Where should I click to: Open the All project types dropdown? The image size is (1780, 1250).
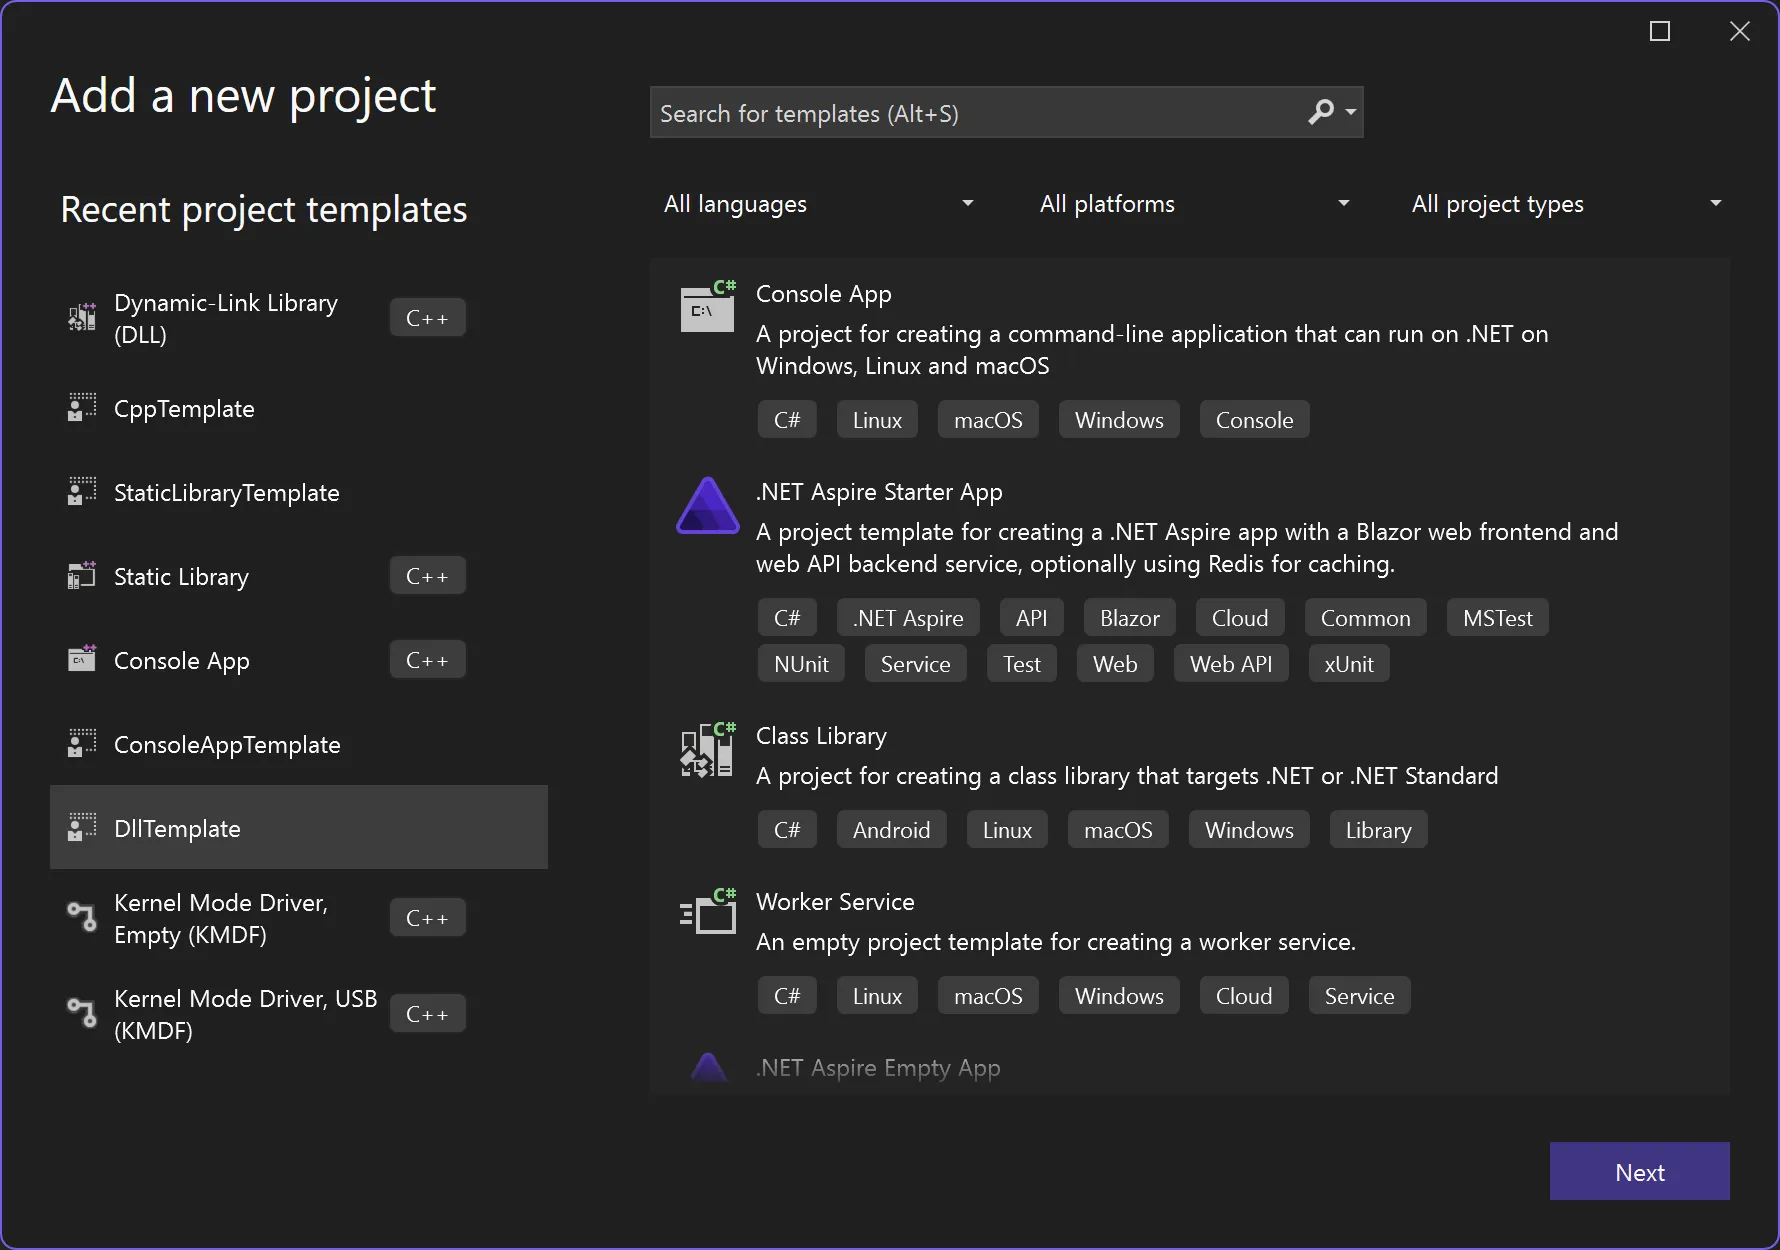pos(1566,204)
